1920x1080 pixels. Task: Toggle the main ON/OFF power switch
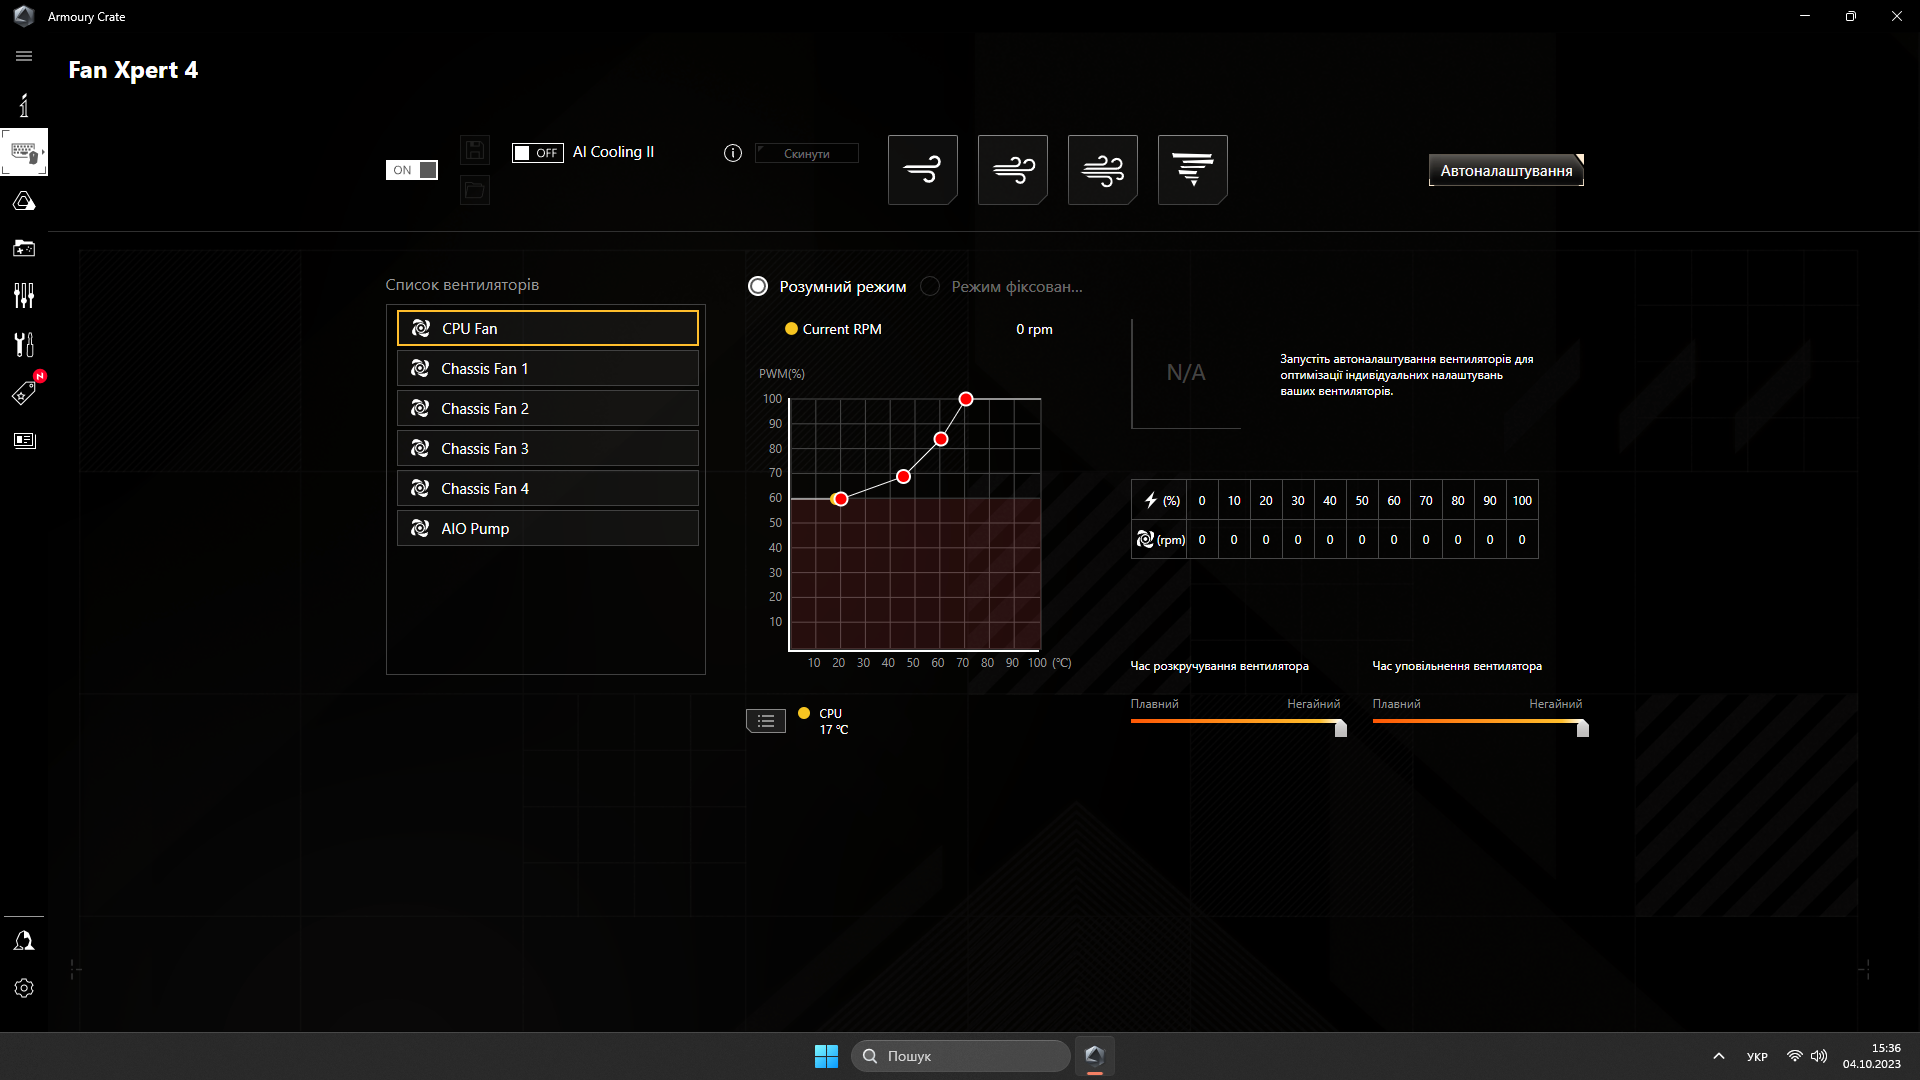click(x=411, y=170)
